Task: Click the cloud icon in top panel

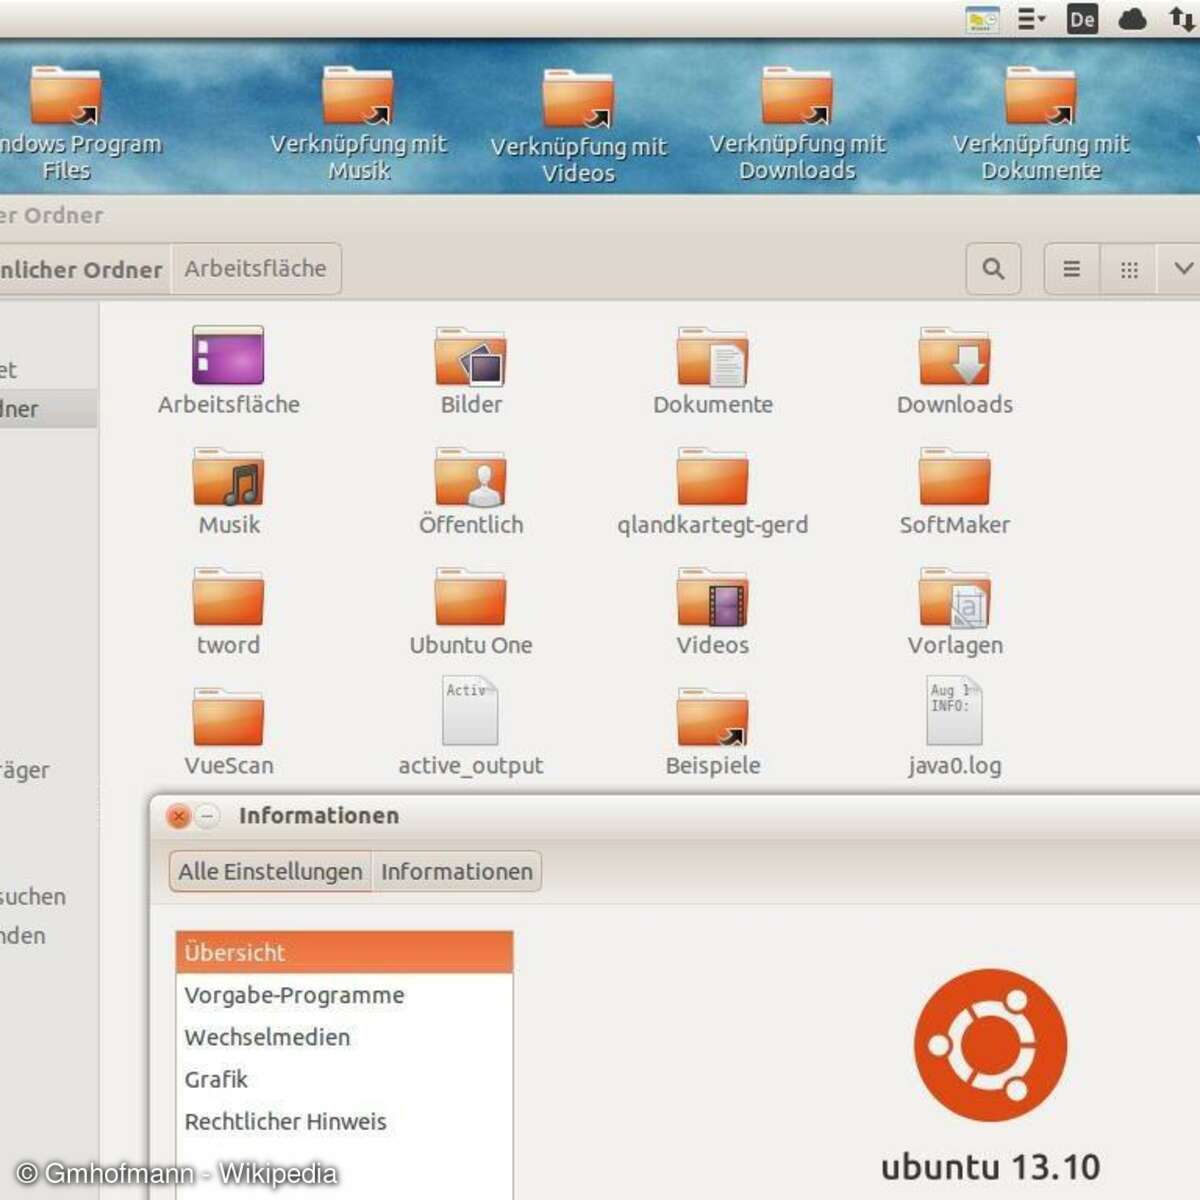Action: click(1132, 19)
